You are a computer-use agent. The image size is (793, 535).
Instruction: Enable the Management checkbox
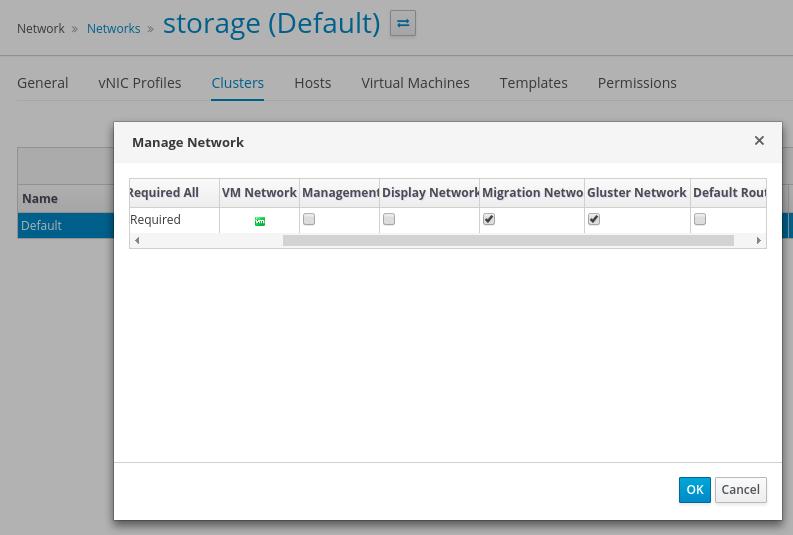pos(309,220)
